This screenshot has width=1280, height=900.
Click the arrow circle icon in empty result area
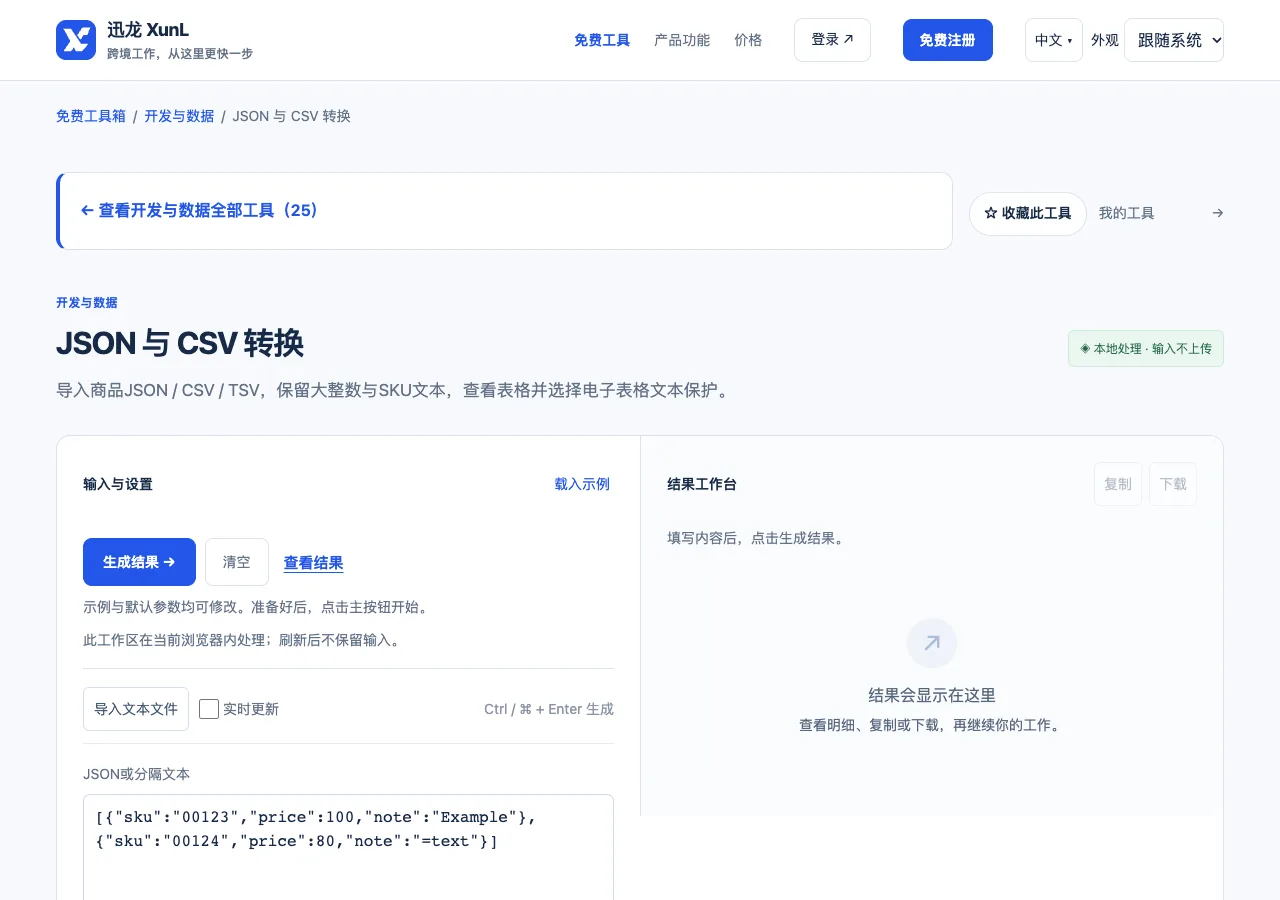932,643
